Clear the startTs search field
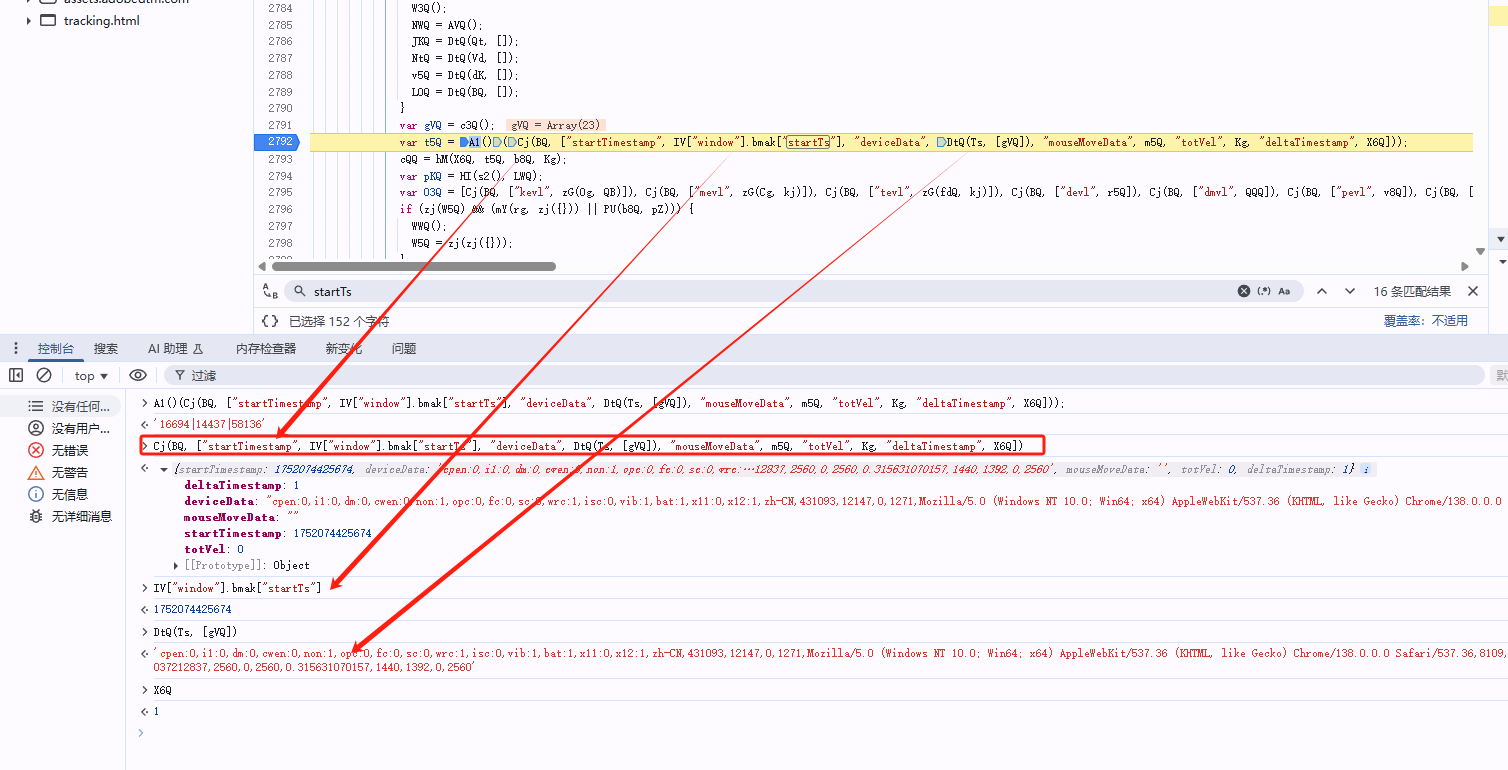 click(x=1244, y=291)
